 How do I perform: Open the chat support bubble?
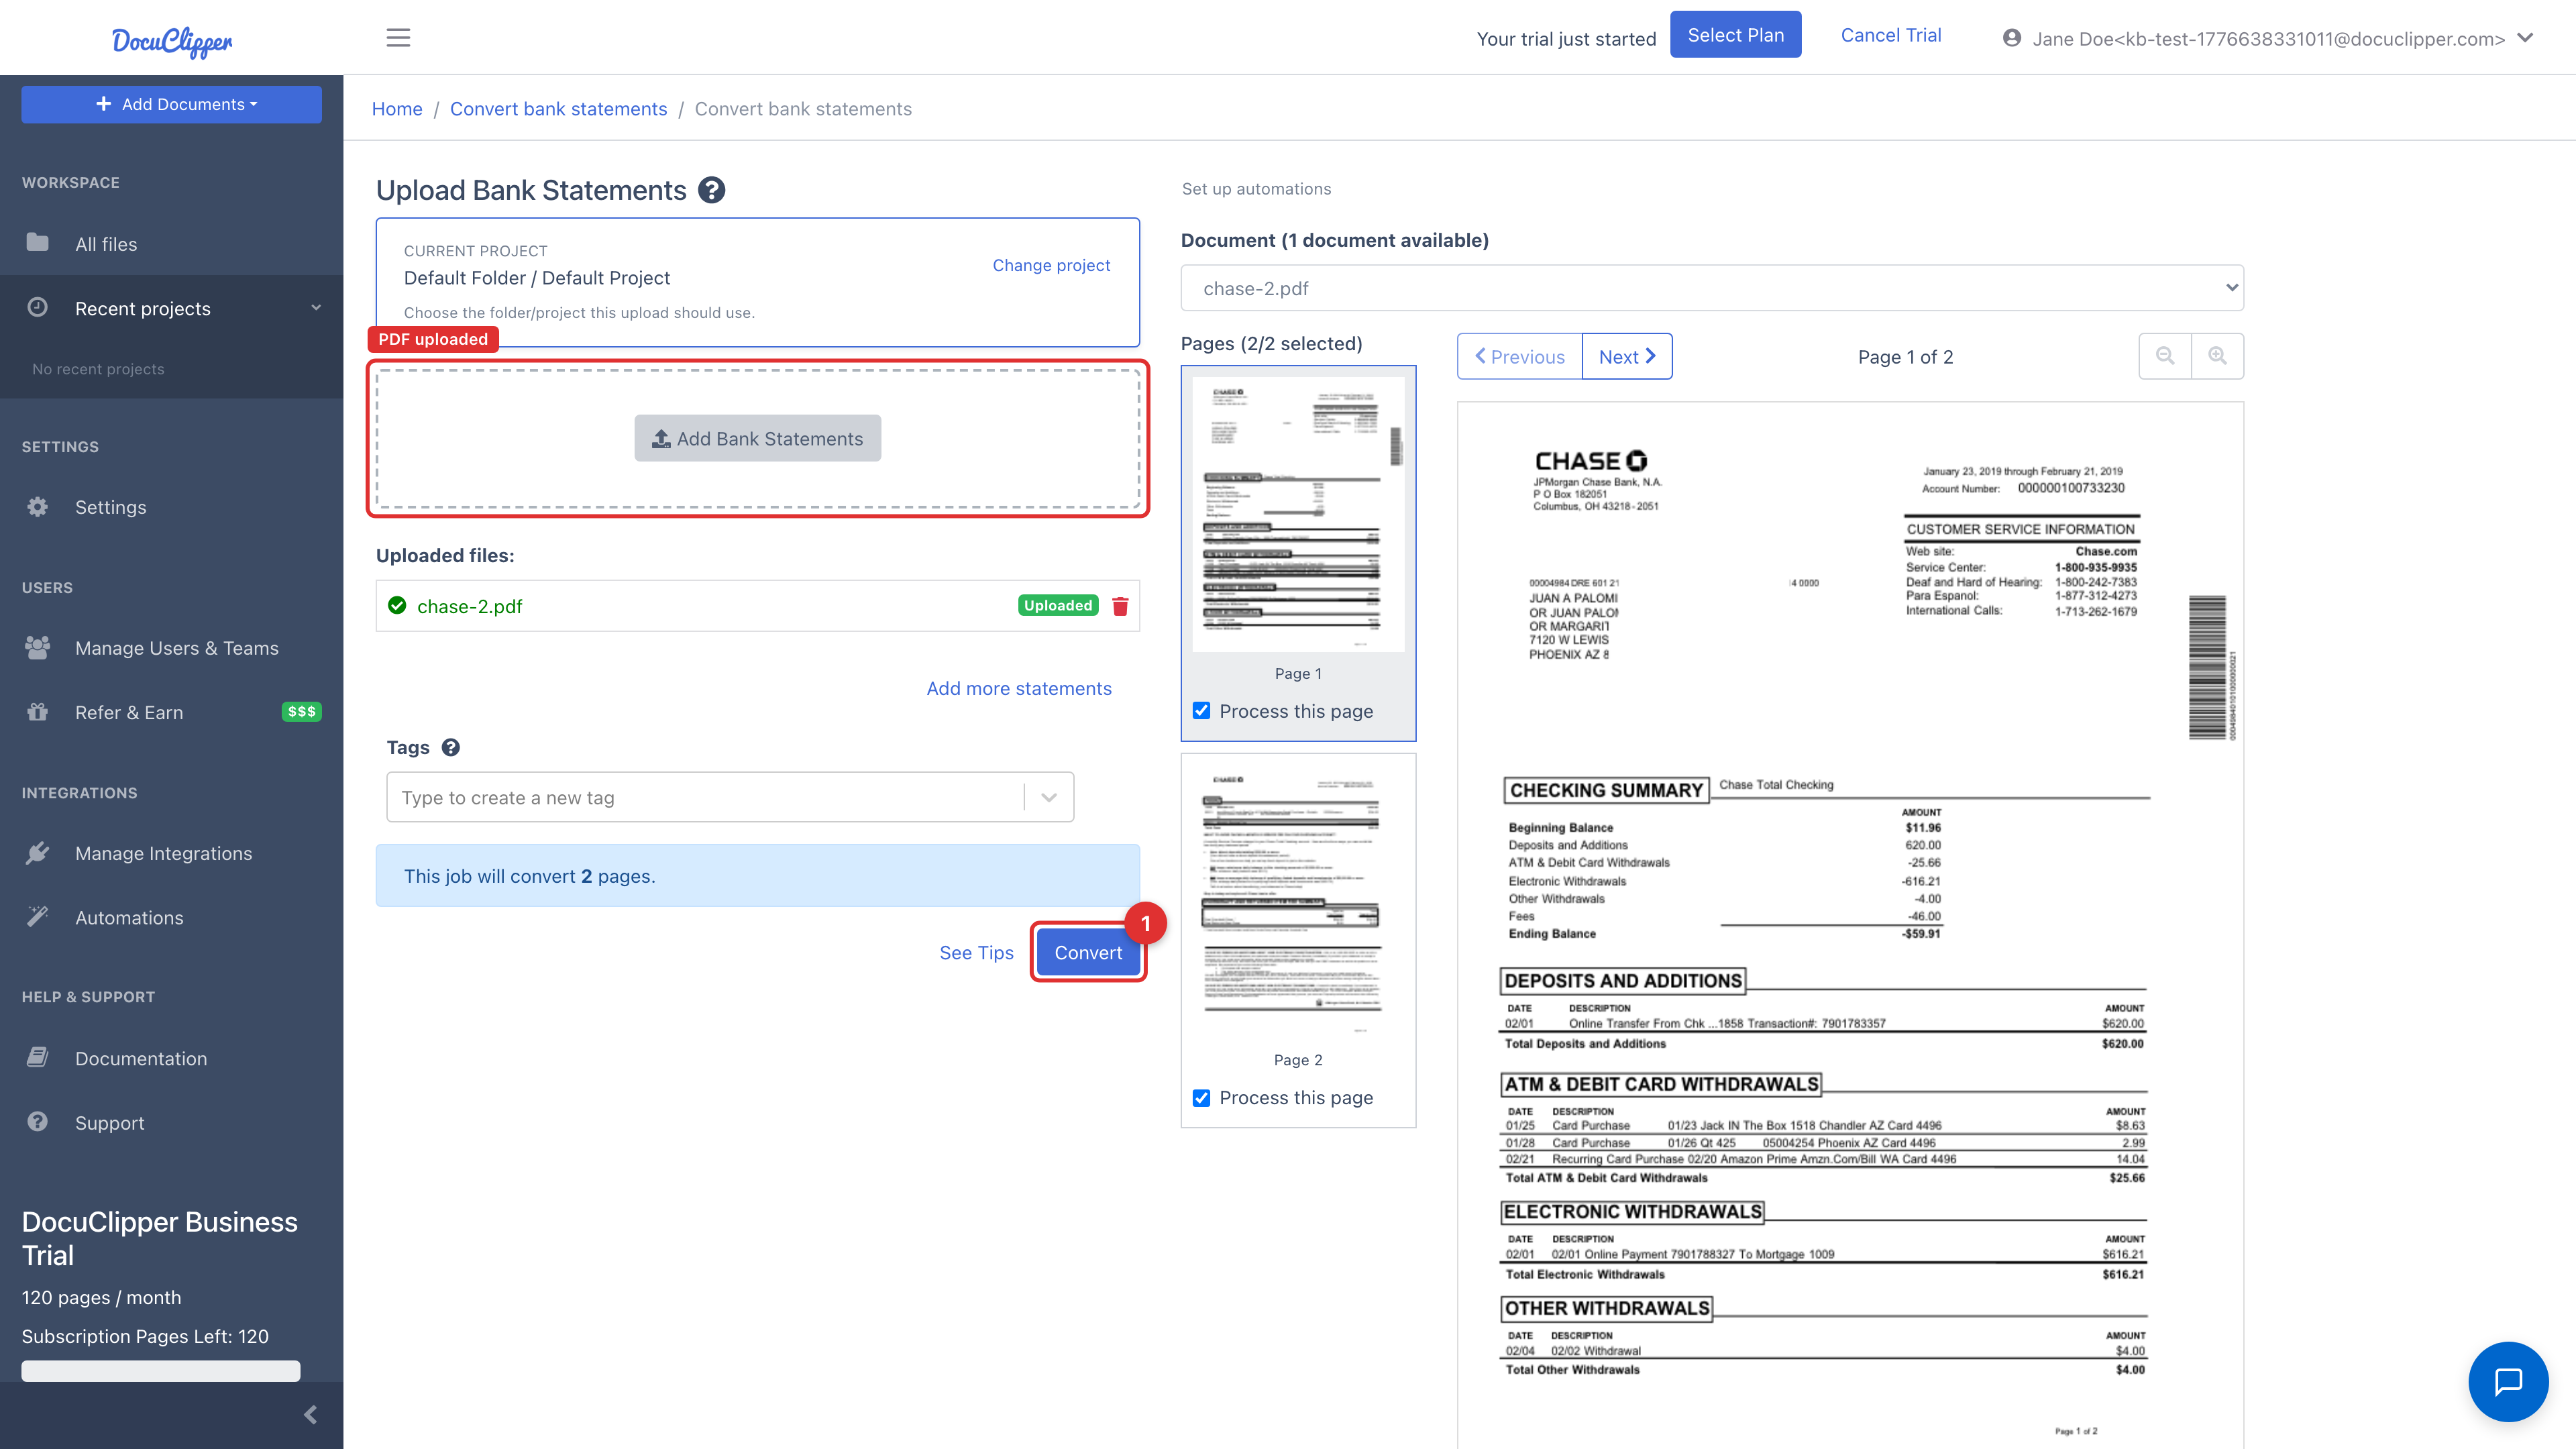tap(2508, 1381)
